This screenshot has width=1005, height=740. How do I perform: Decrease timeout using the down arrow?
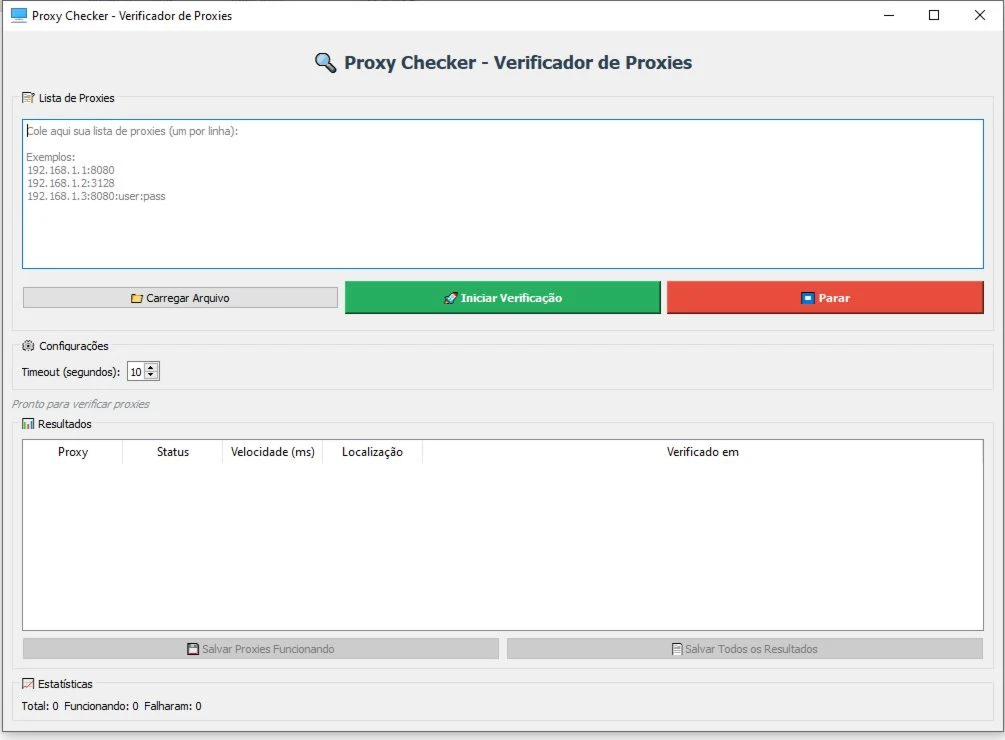(x=151, y=375)
